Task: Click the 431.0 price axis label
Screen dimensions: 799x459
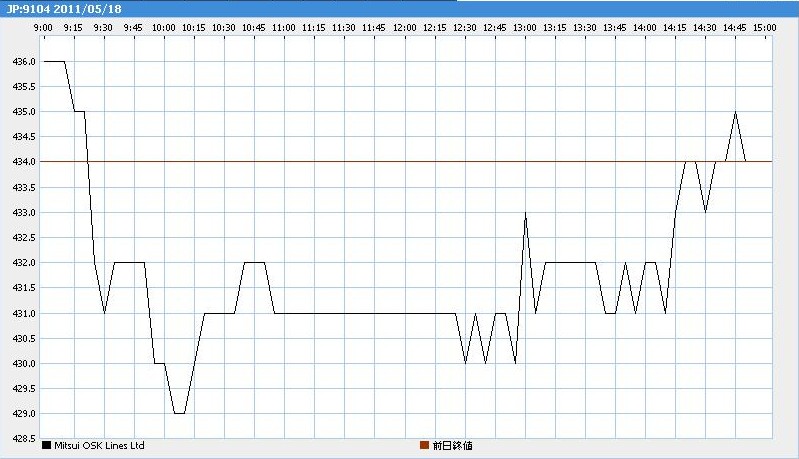Action: [x=24, y=313]
